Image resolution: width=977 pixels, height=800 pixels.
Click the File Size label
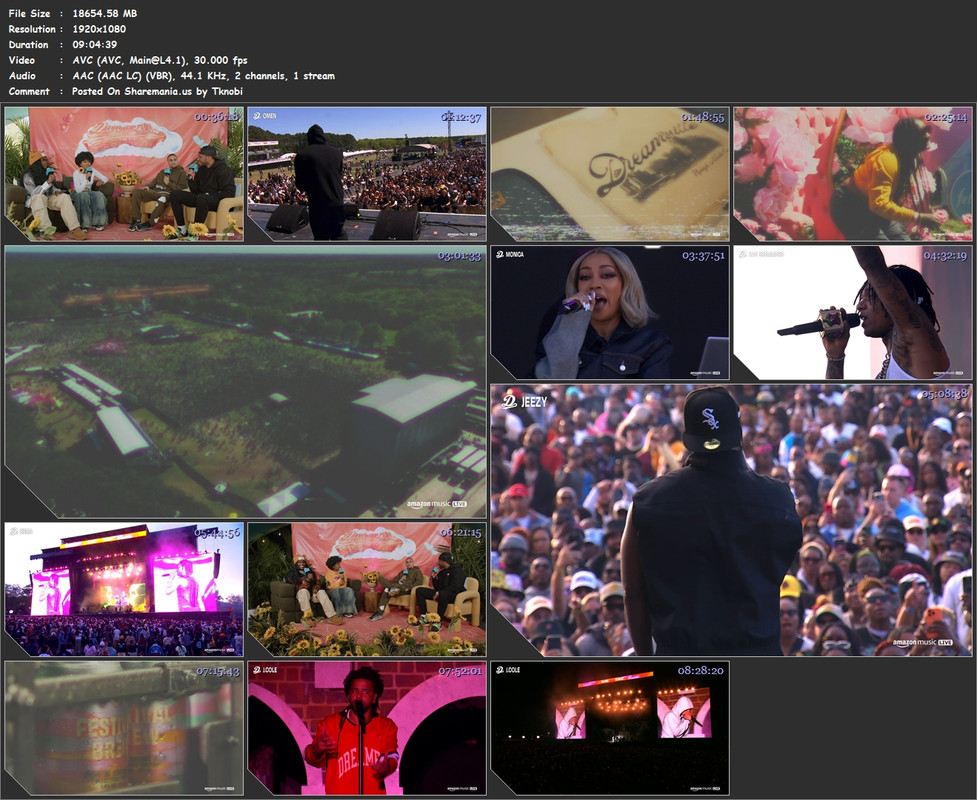click(x=29, y=13)
